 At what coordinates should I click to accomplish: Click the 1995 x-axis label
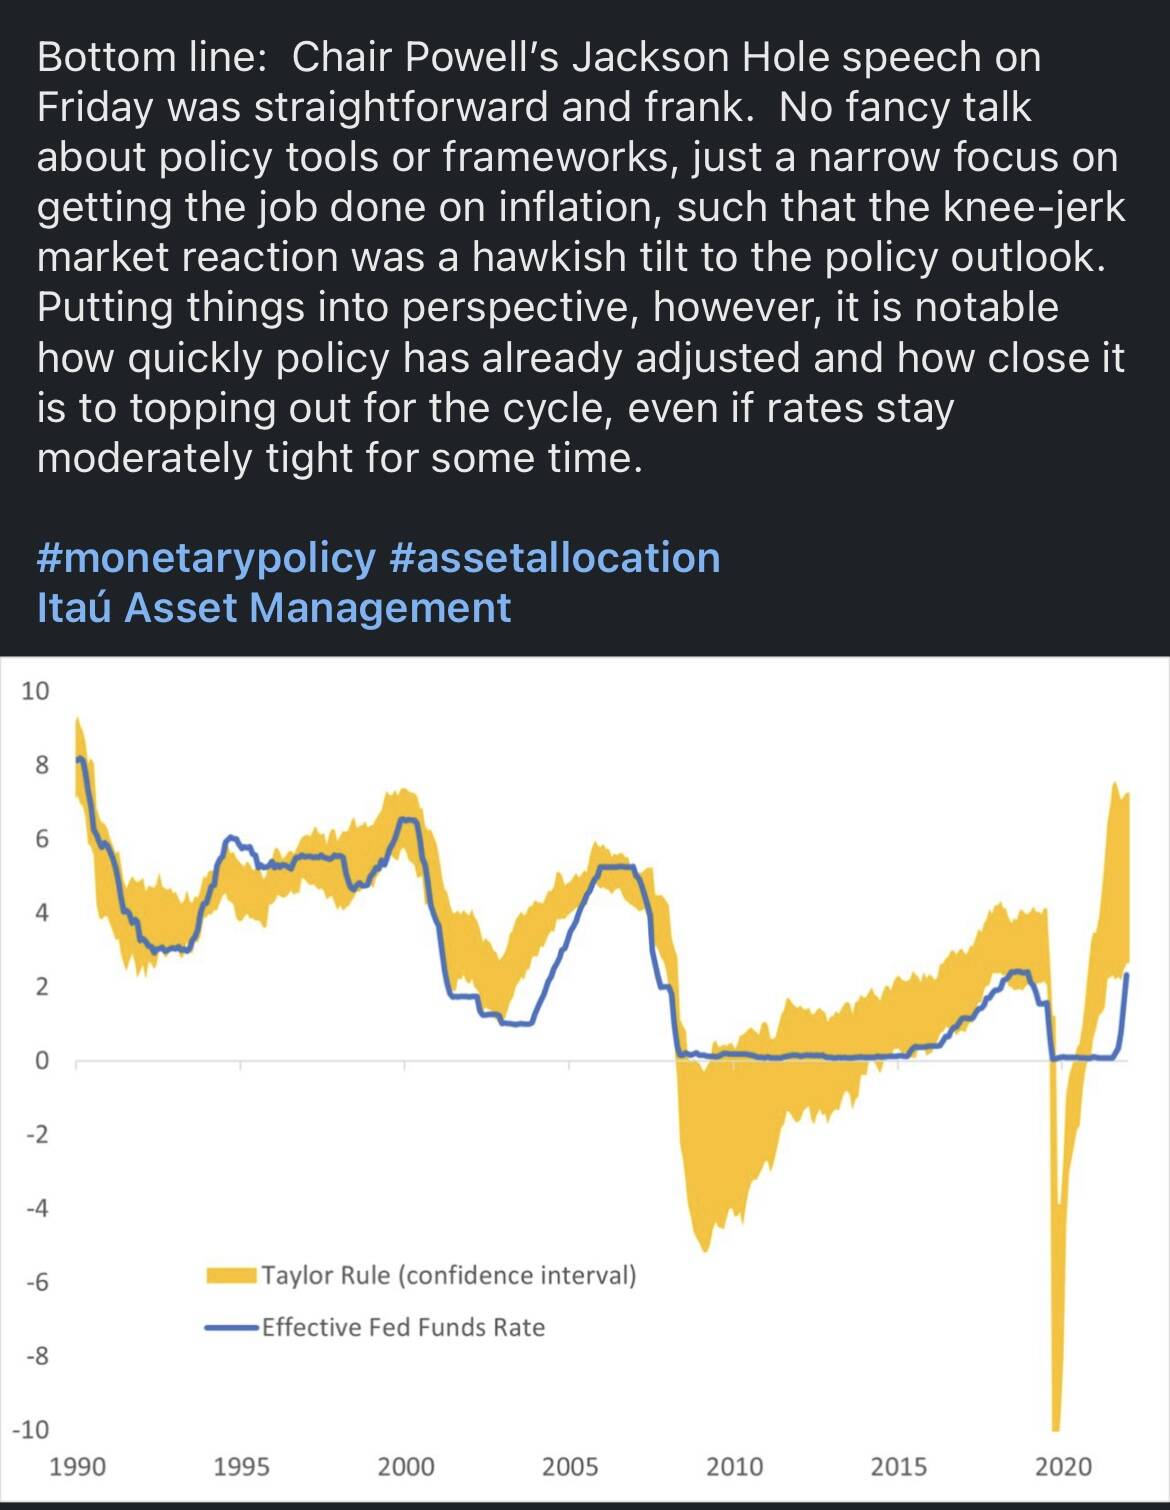point(241,1467)
